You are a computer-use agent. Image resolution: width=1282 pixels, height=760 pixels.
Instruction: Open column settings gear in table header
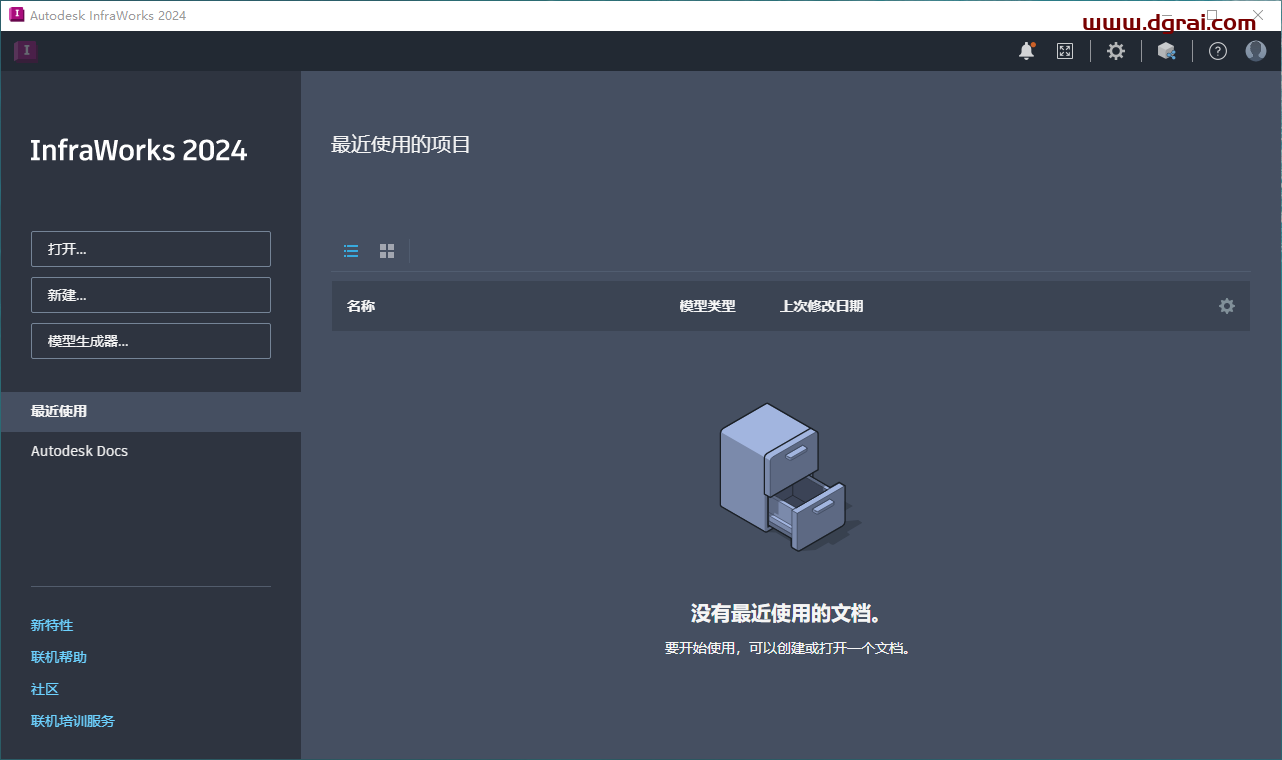1227,306
